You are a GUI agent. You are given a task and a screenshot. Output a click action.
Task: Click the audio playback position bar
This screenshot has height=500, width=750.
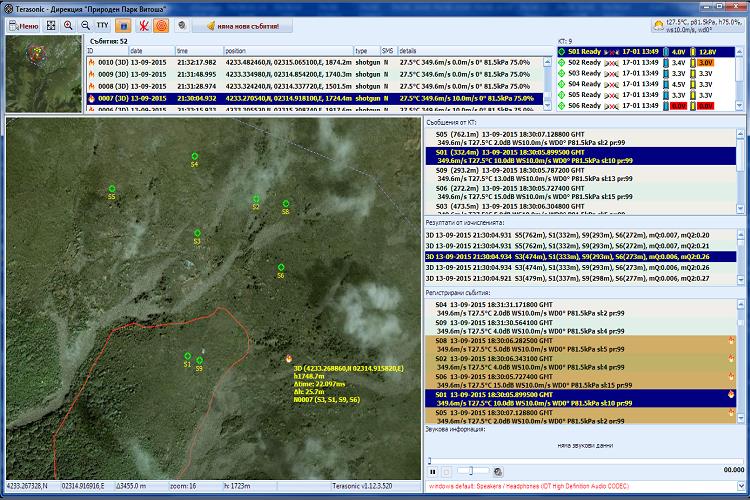pos(586,461)
